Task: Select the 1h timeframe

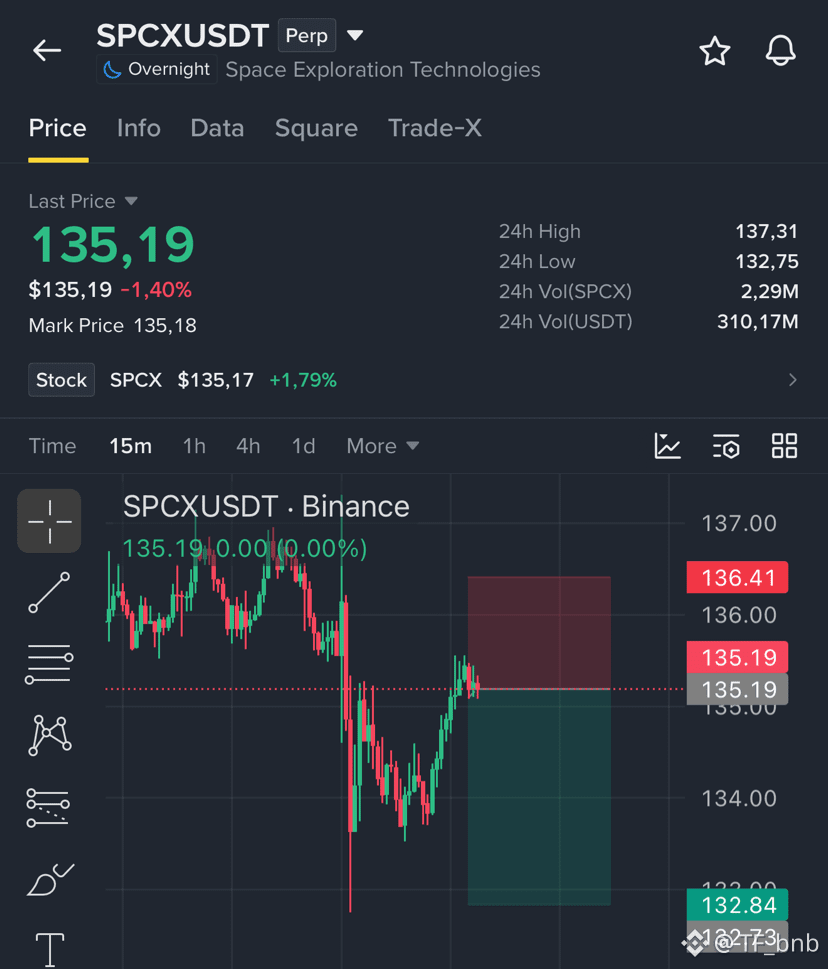Action: (194, 446)
